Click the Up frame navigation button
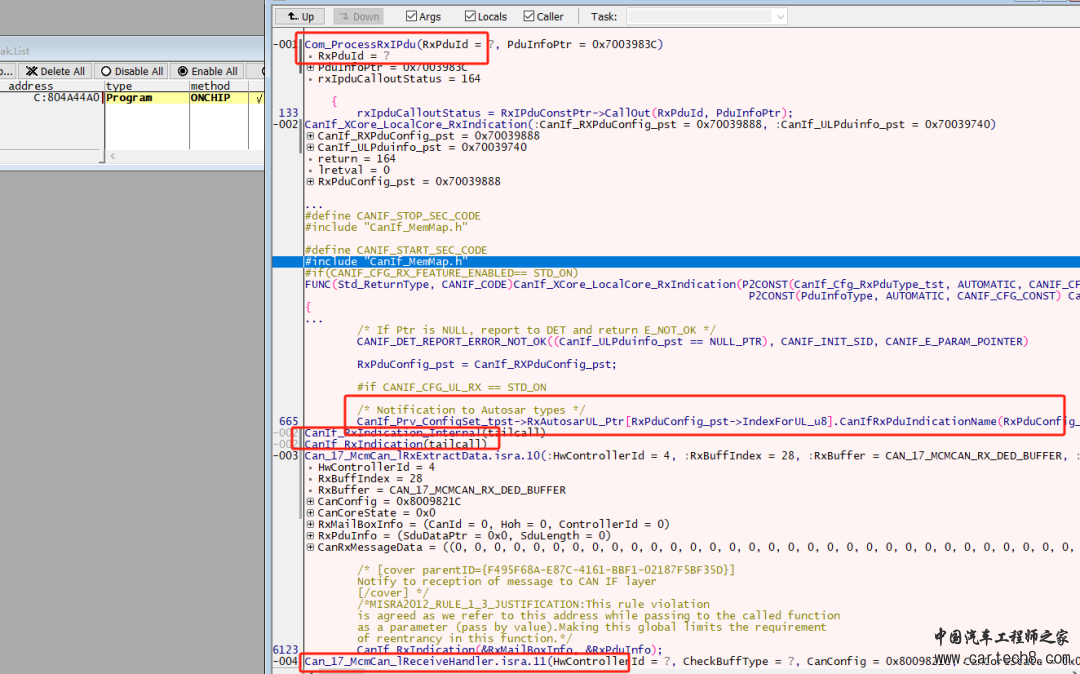This screenshot has width=1080, height=674. tap(301, 17)
